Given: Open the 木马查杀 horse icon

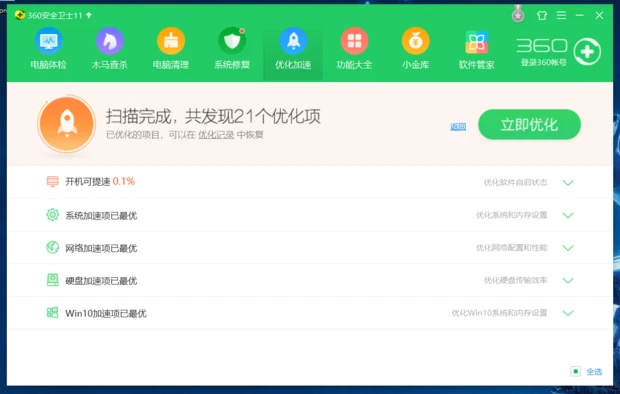Looking at the screenshot, I should coord(110,41).
